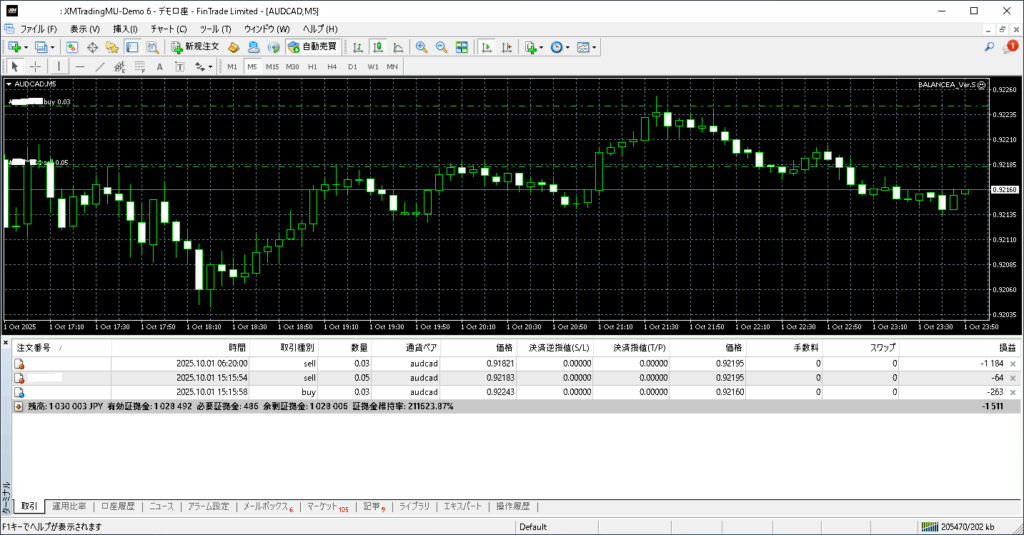Toggle the 自動売買 auto trading button
The height and width of the screenshot is (535, 1024).
pos(312,47)
